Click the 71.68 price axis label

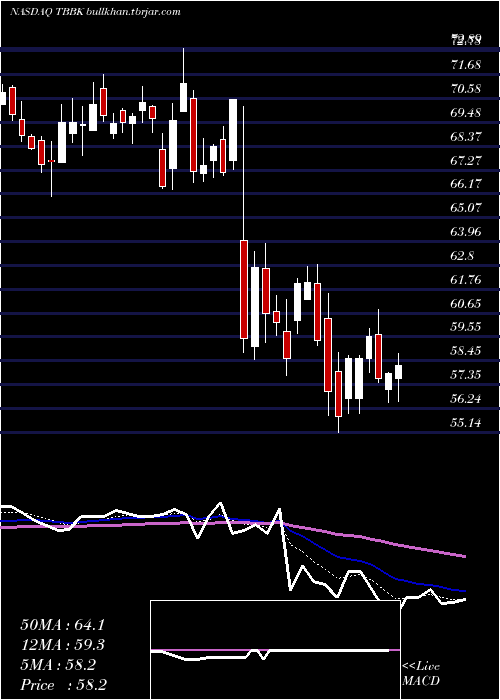[x=466, y=65]
